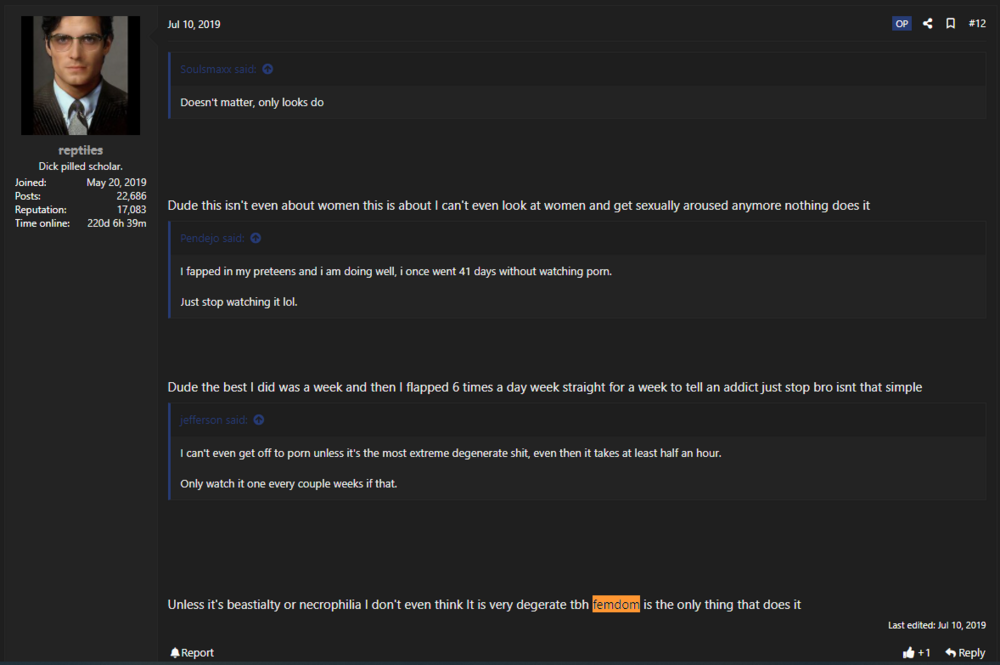Expand the Soulsmaxx quote arrow icon

click(x=268, y=70)
